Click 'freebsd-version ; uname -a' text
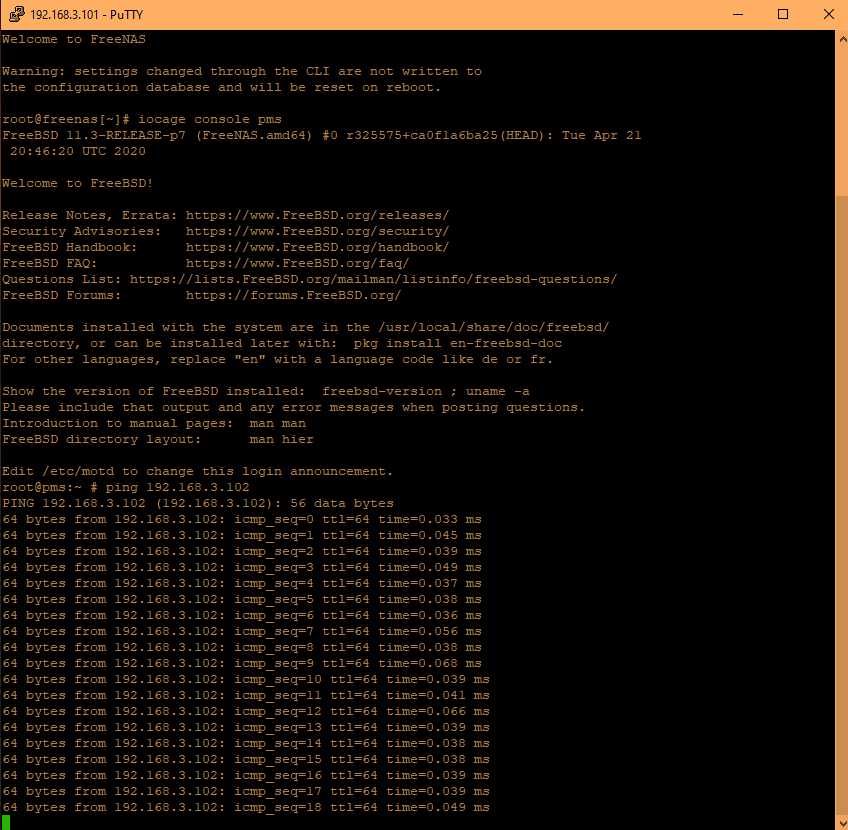The width and height of the screenshot is (848, 830). [x=426, y=391]
